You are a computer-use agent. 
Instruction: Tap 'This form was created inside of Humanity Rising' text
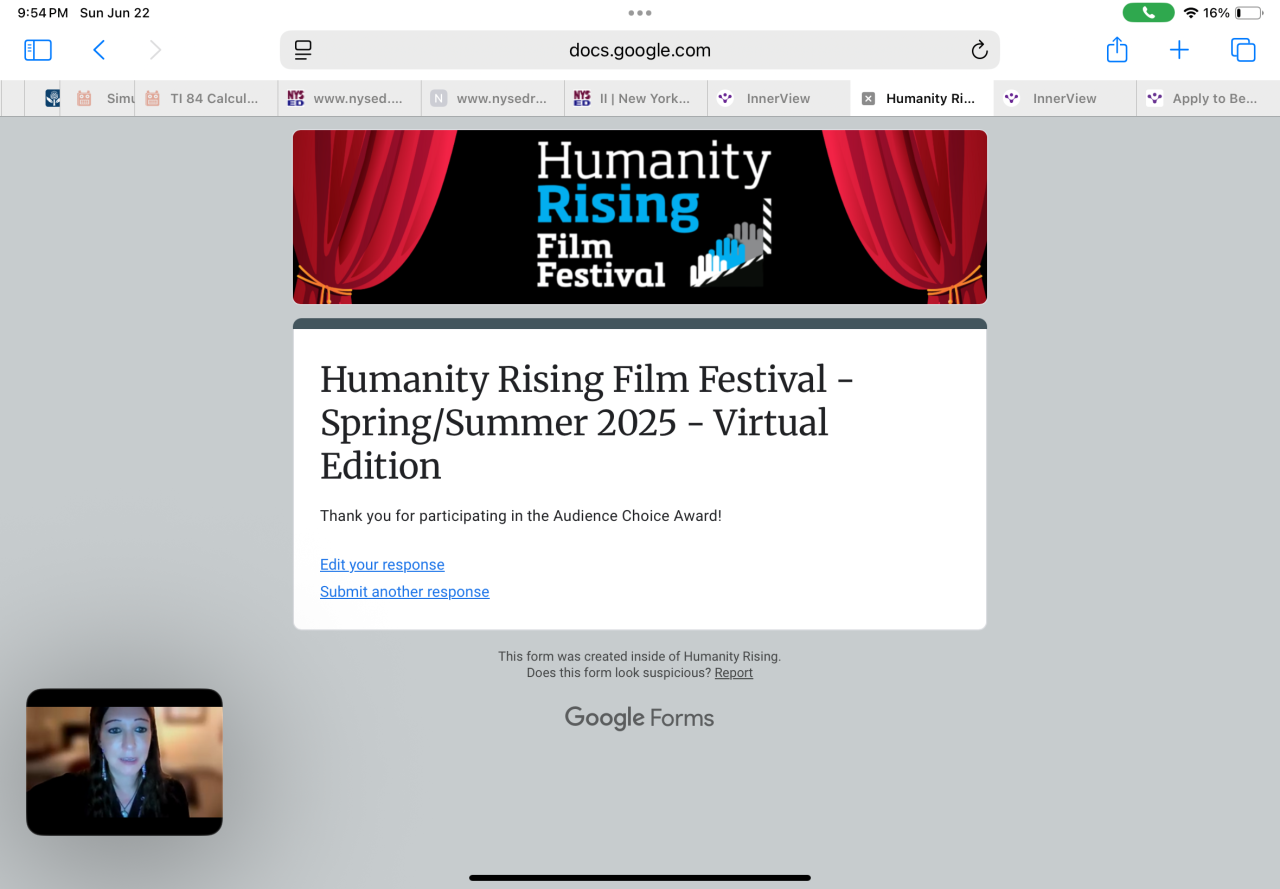point(640,657)
